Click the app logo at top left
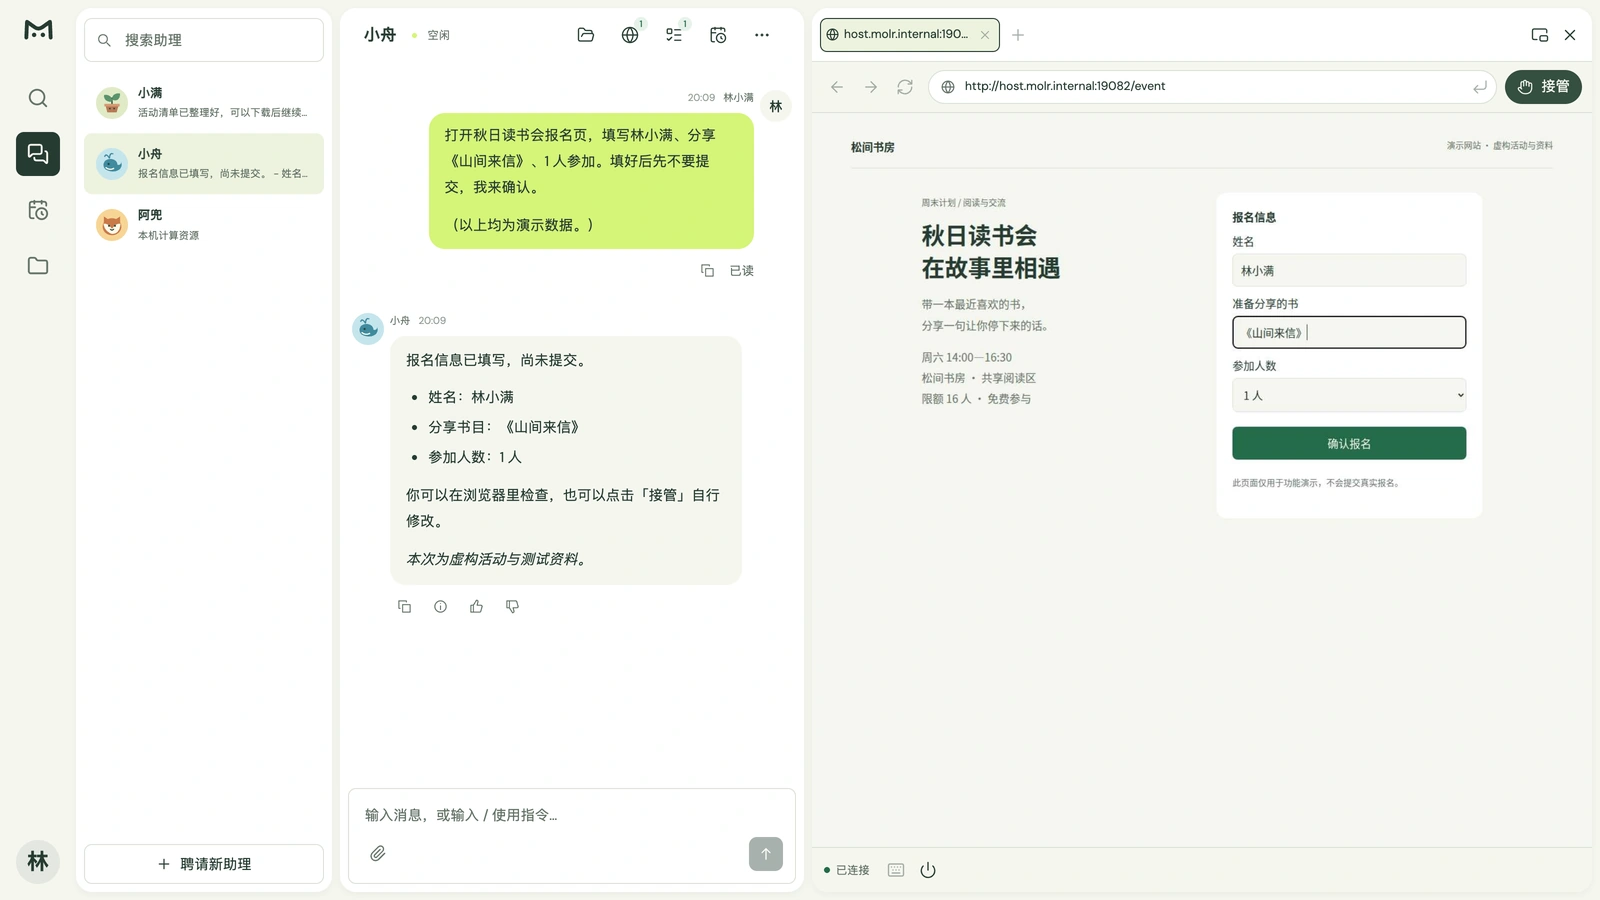The image size is (1600, 900). point(38,30)
